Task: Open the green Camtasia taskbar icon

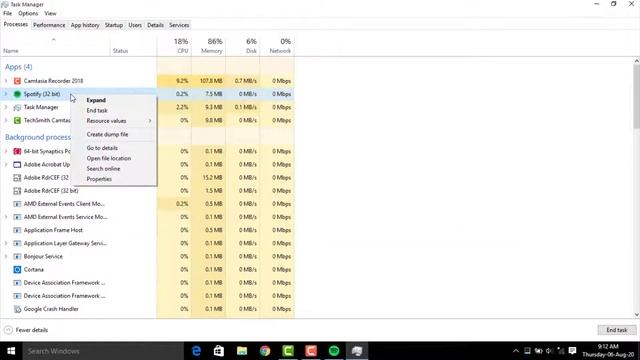Action: [x=288, y=351]
